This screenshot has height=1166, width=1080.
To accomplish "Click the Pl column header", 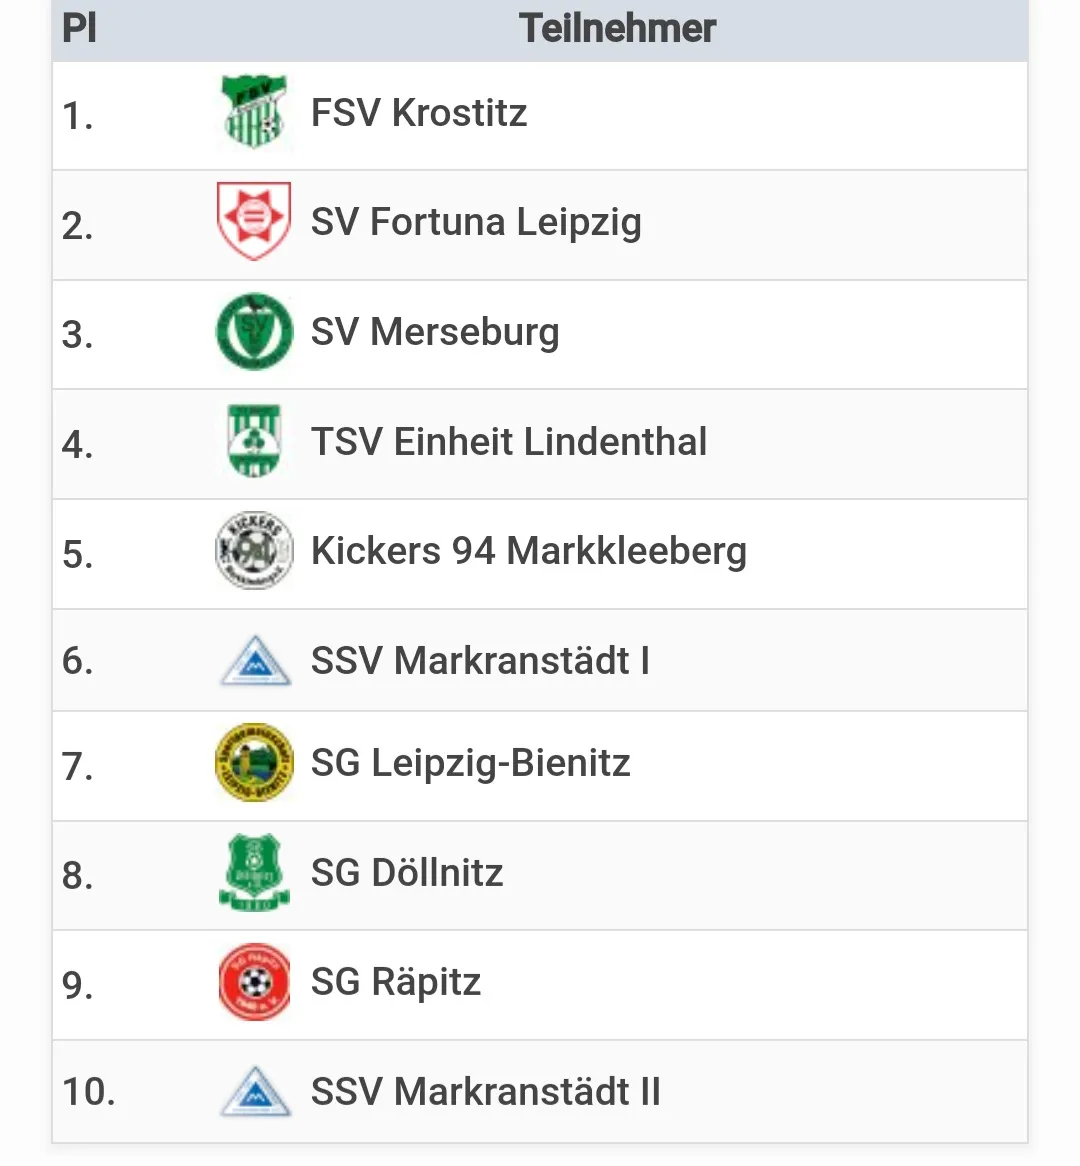I will click(80, 28).
